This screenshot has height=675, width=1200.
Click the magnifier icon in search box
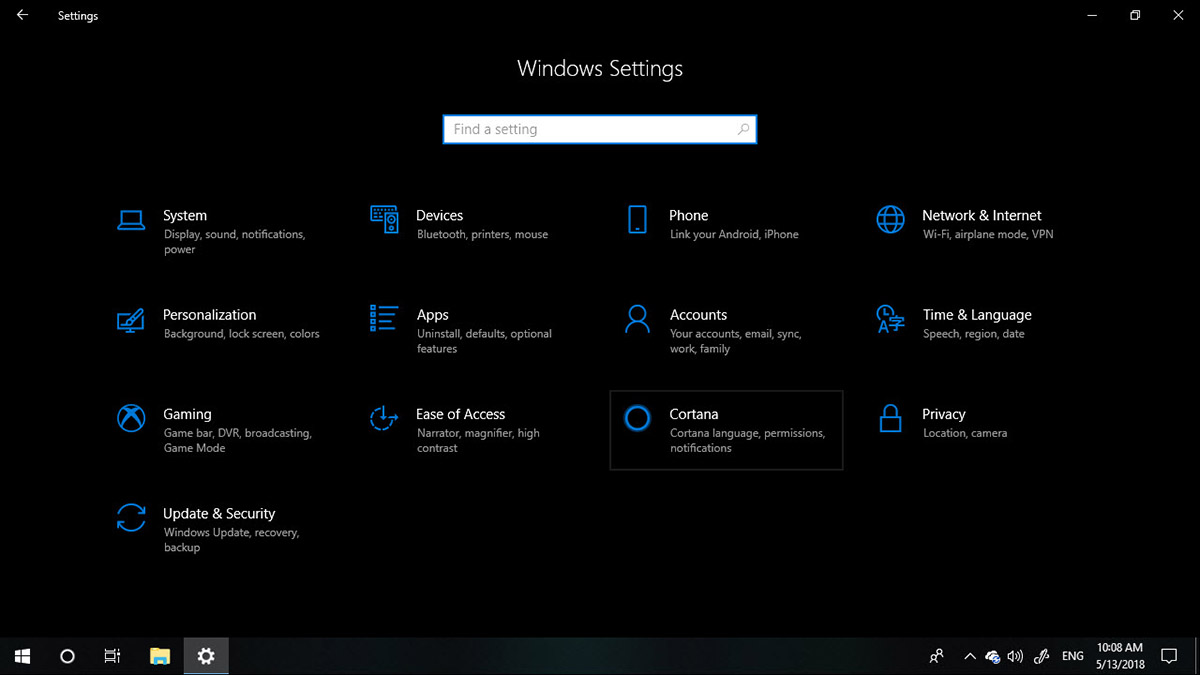[x=743, y=129]
